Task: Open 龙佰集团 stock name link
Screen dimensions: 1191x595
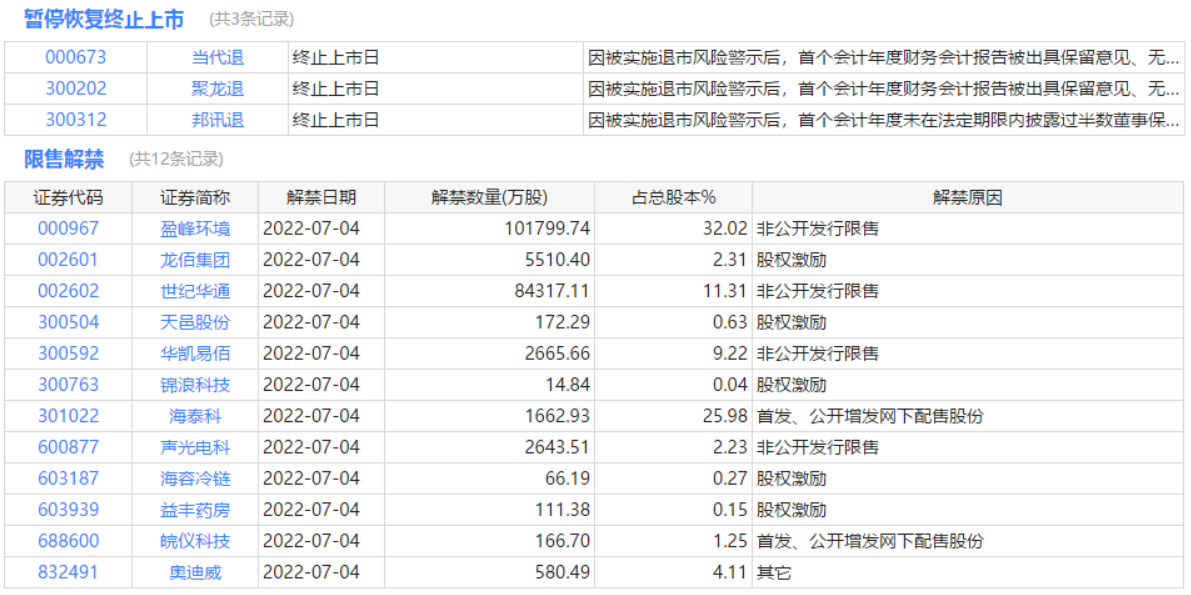Action: 195,260
